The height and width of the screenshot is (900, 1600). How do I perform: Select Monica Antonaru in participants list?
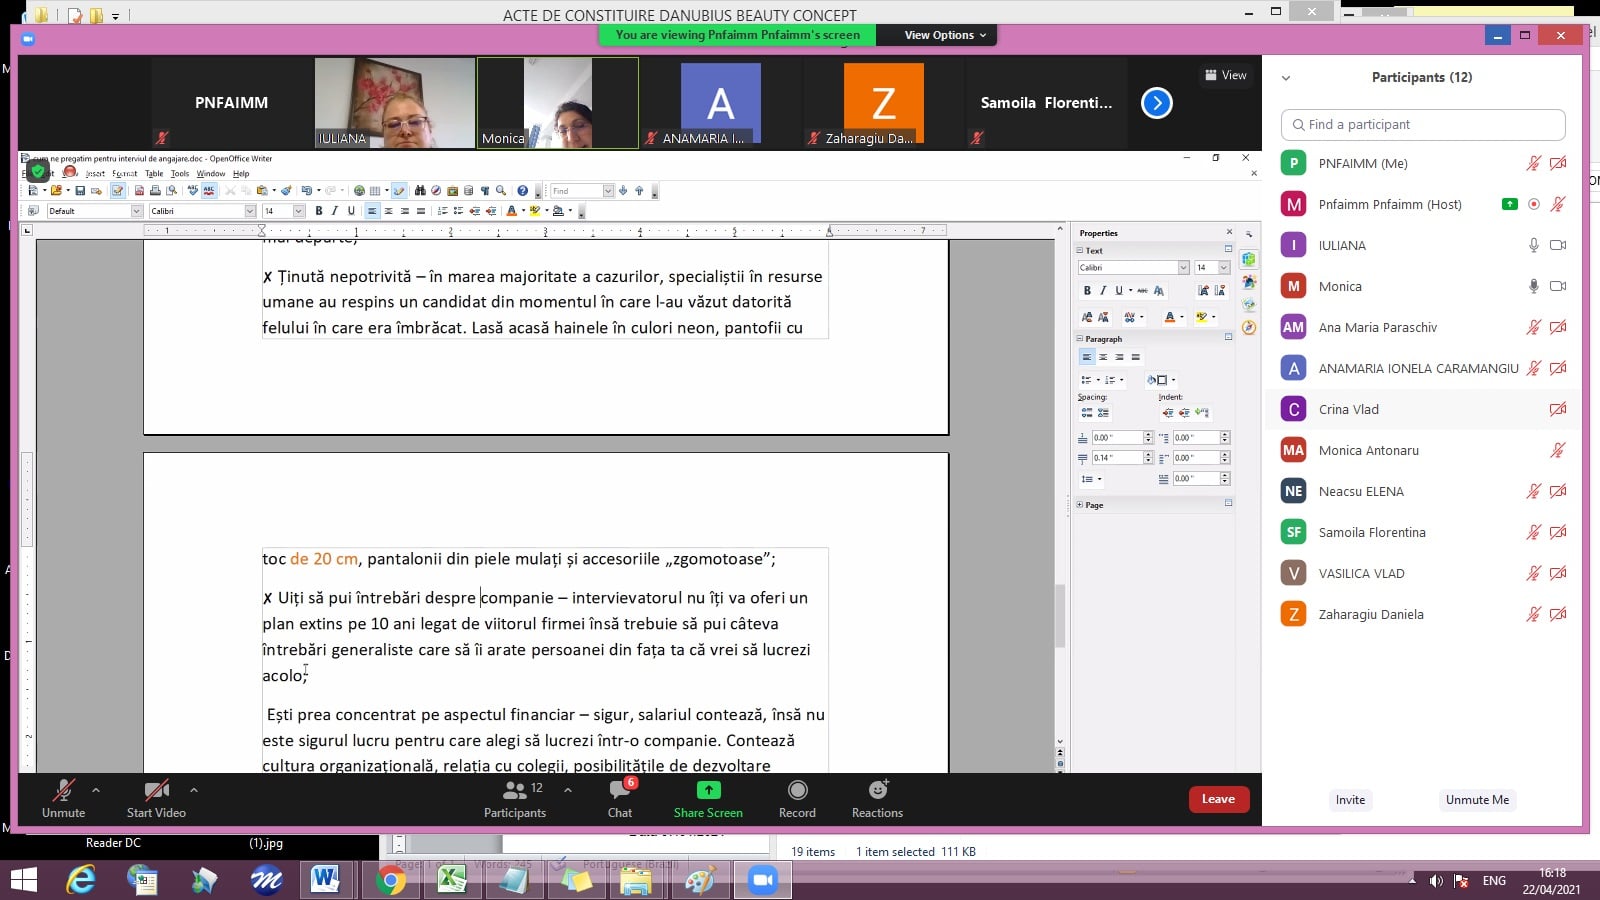point(1368,450)
